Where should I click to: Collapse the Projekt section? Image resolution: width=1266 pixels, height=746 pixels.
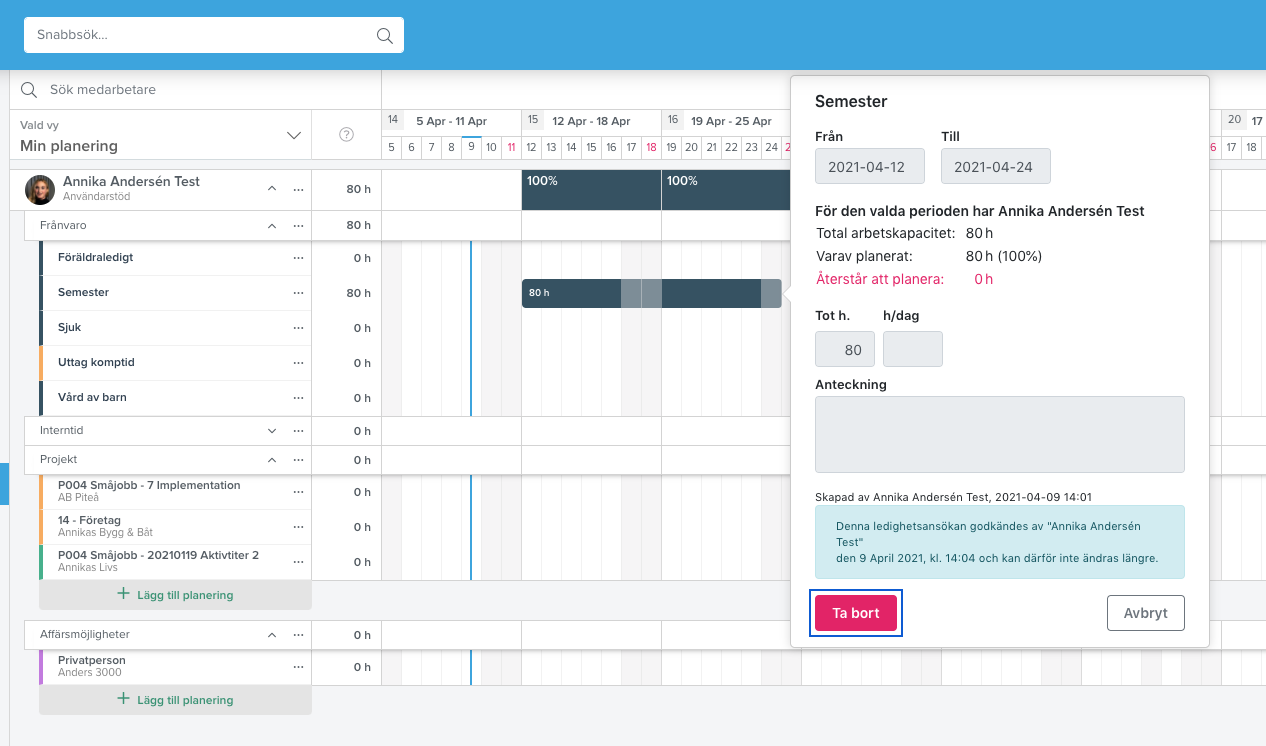coord(271,460)
